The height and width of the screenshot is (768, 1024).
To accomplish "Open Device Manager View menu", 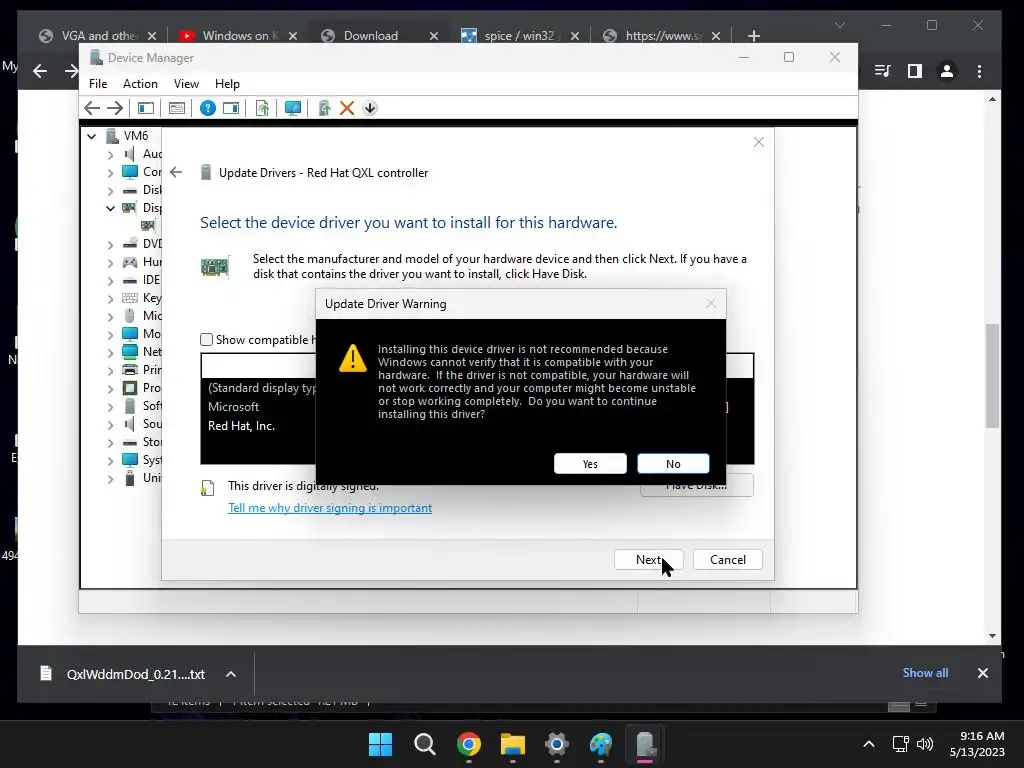I will click(186, 84).
